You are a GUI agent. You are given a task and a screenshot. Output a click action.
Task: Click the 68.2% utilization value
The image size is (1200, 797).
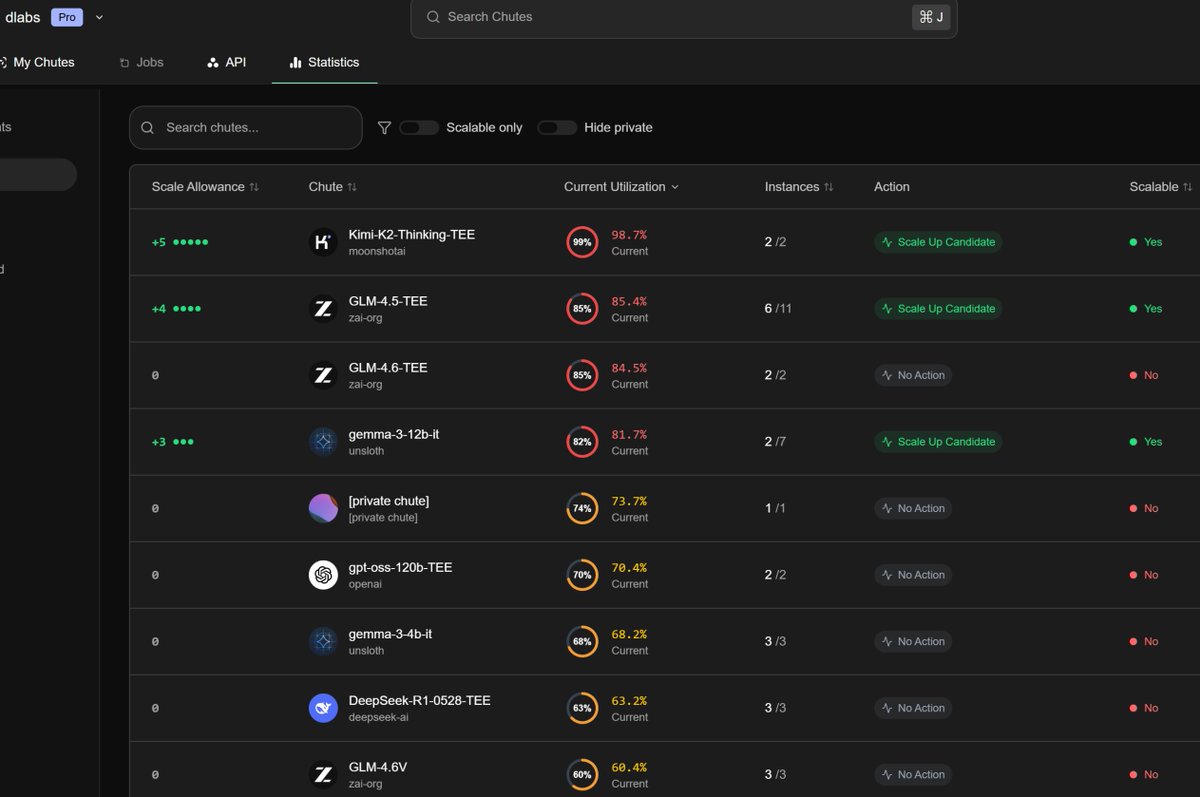coord(629,634)
